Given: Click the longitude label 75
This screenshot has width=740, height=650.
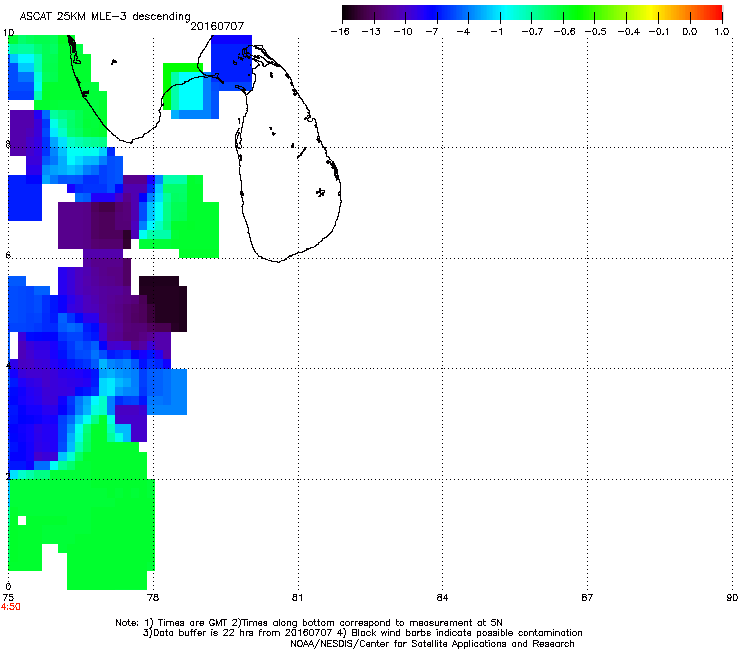Looking at the screenshot, I should (8, 598).
